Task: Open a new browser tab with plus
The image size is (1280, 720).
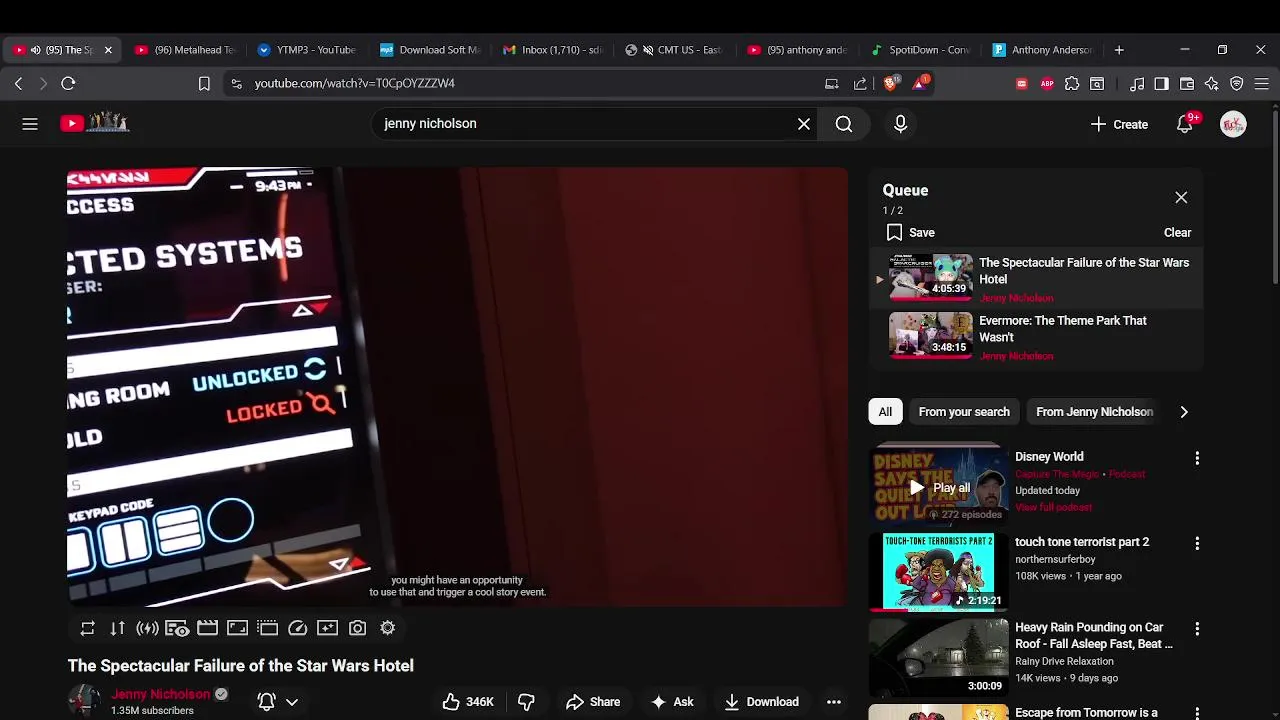Action: 1119,50
